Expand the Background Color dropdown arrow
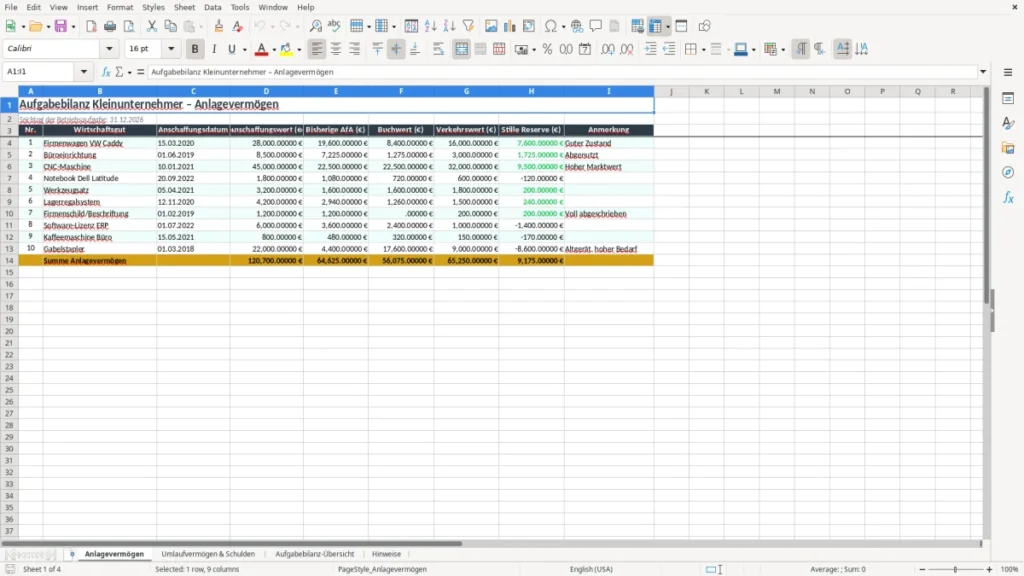Image resolution: width=1024 pixels, height=576 pixels. pos(754,50)
